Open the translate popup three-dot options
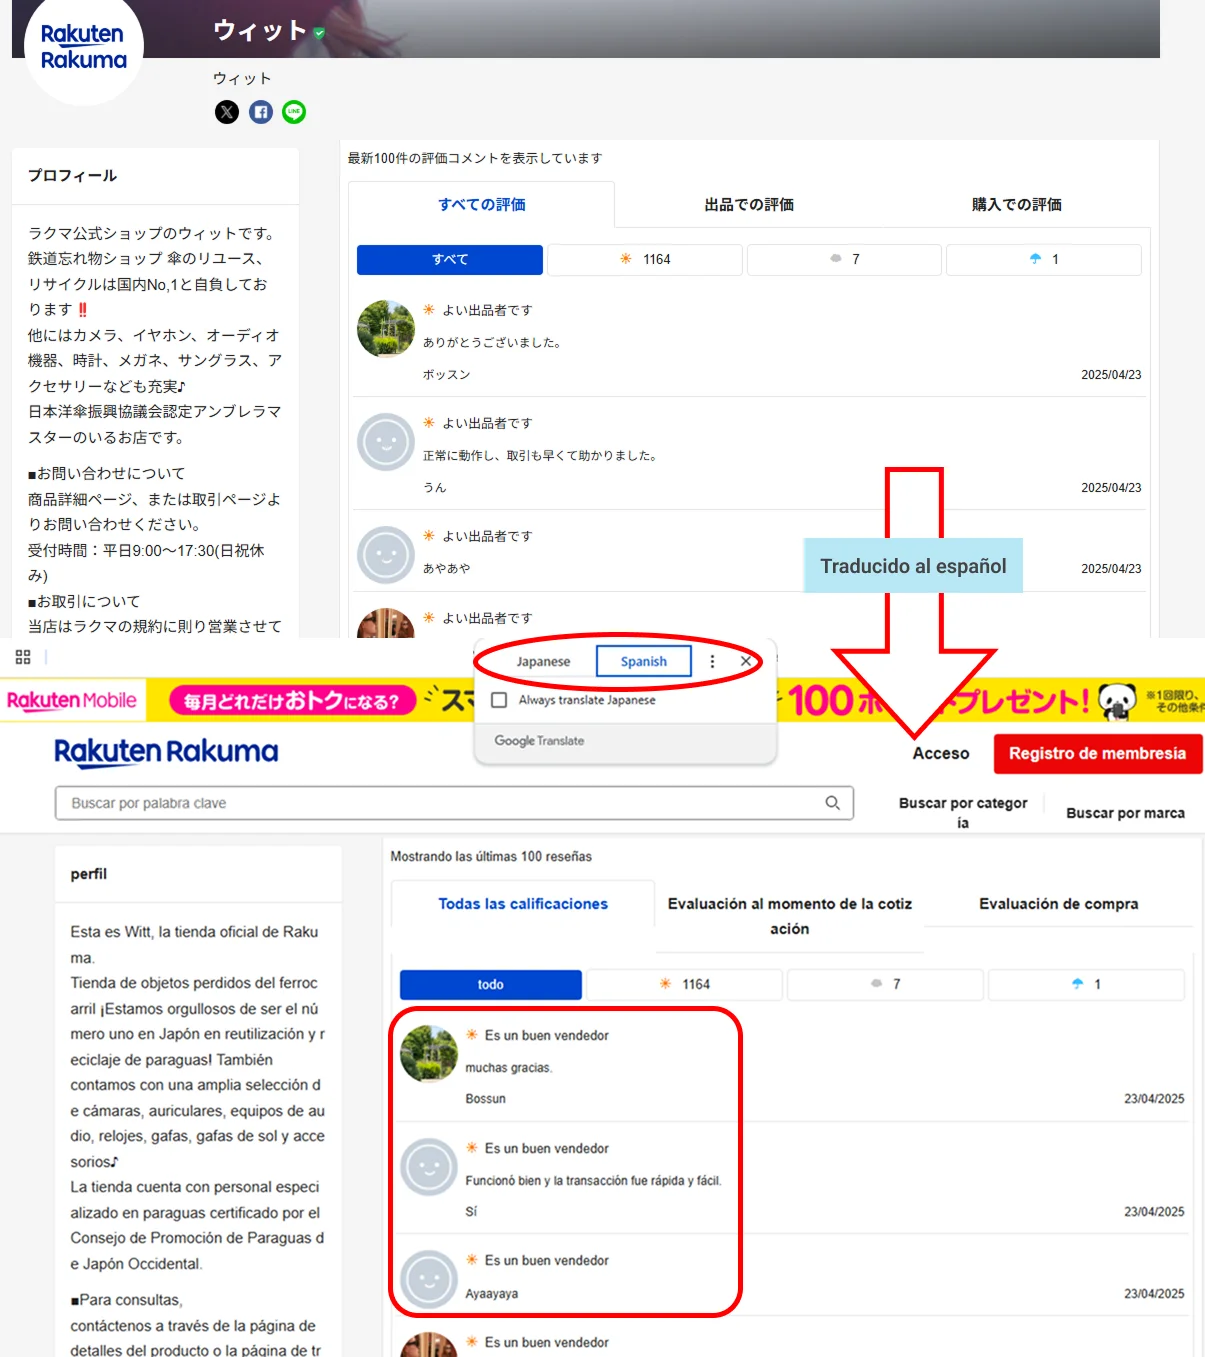The width and height of the screenshot is (1205, 1357). [712, 661]
